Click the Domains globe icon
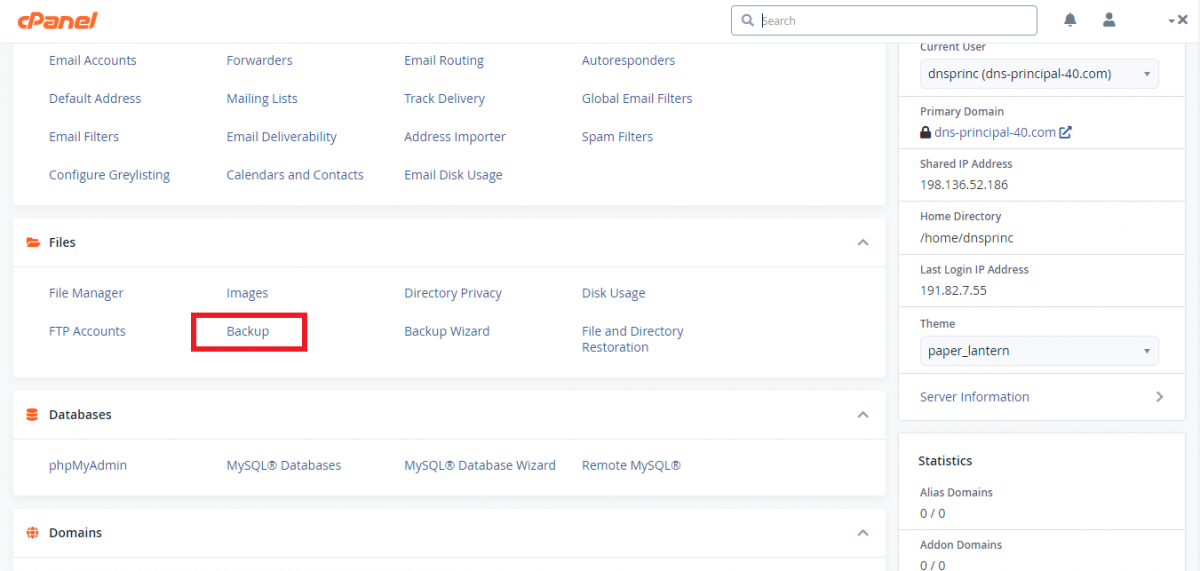 click(x=32, y=533)
